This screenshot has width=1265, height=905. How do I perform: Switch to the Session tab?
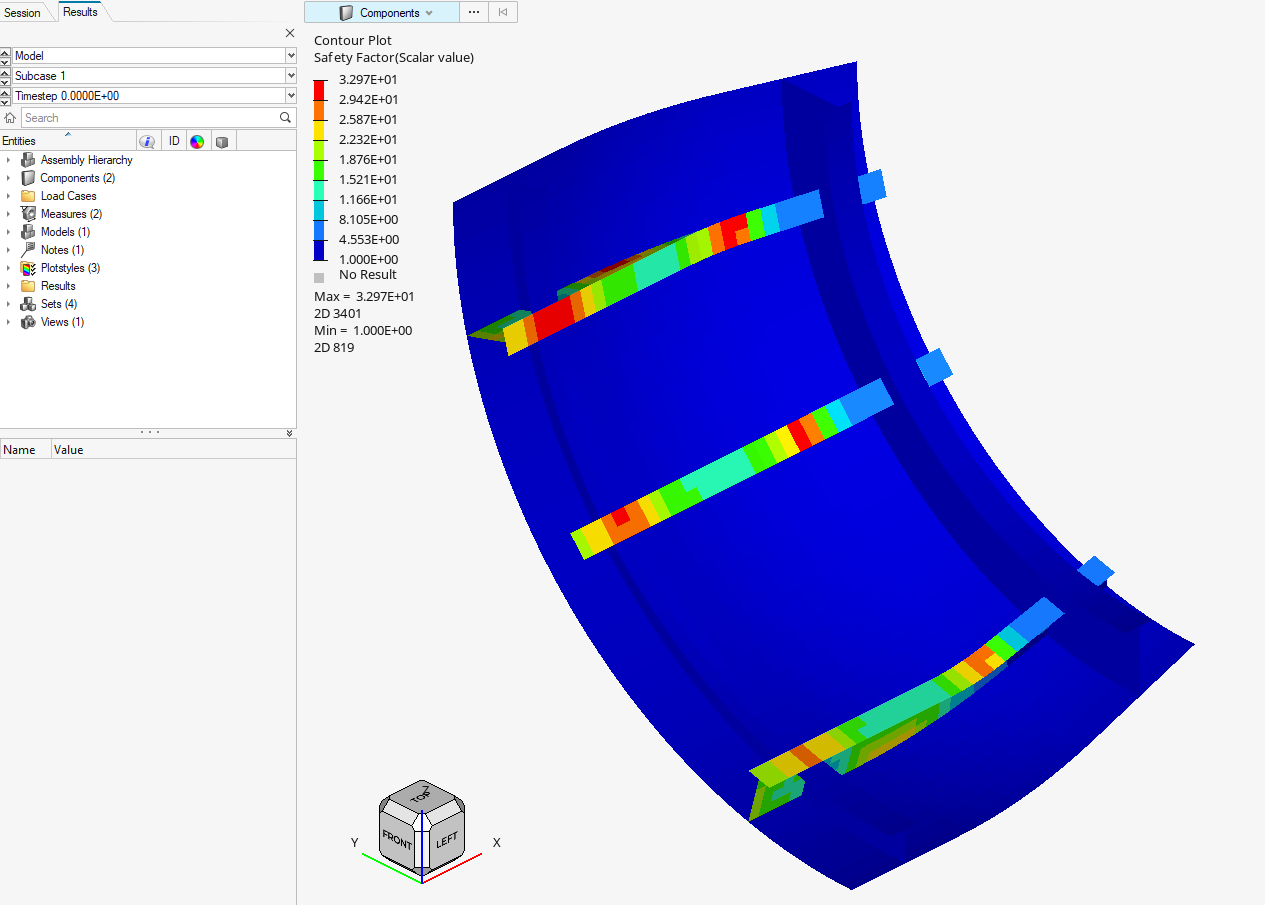pyautogui.click(x=26, y=12)
